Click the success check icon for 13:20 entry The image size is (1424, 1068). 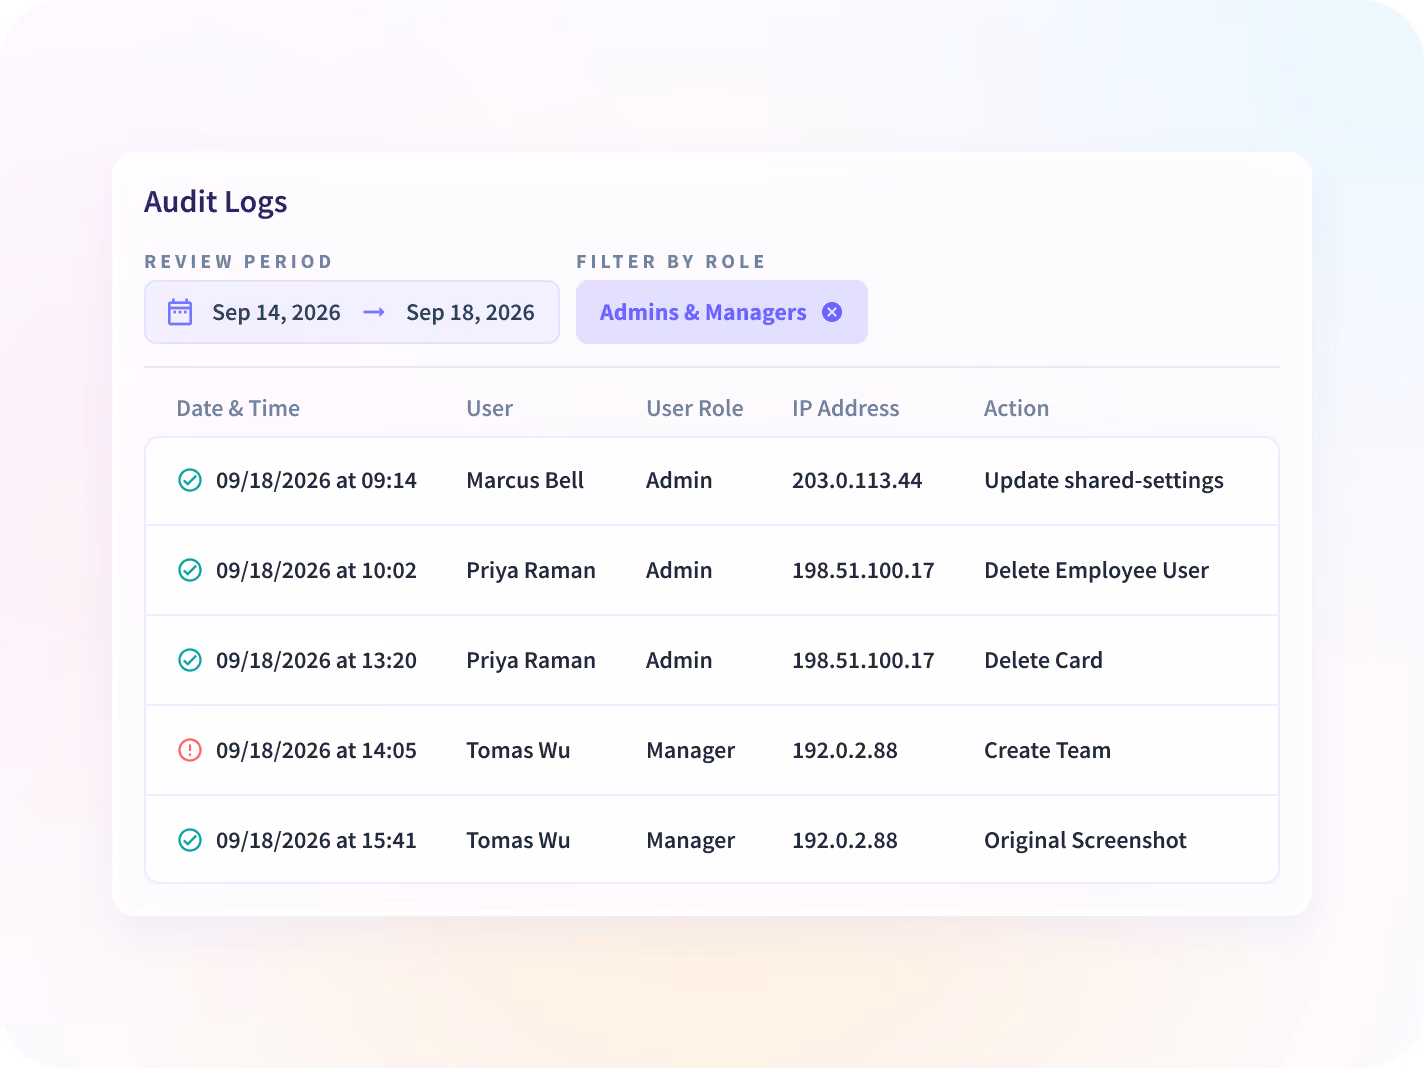[190, 660]
